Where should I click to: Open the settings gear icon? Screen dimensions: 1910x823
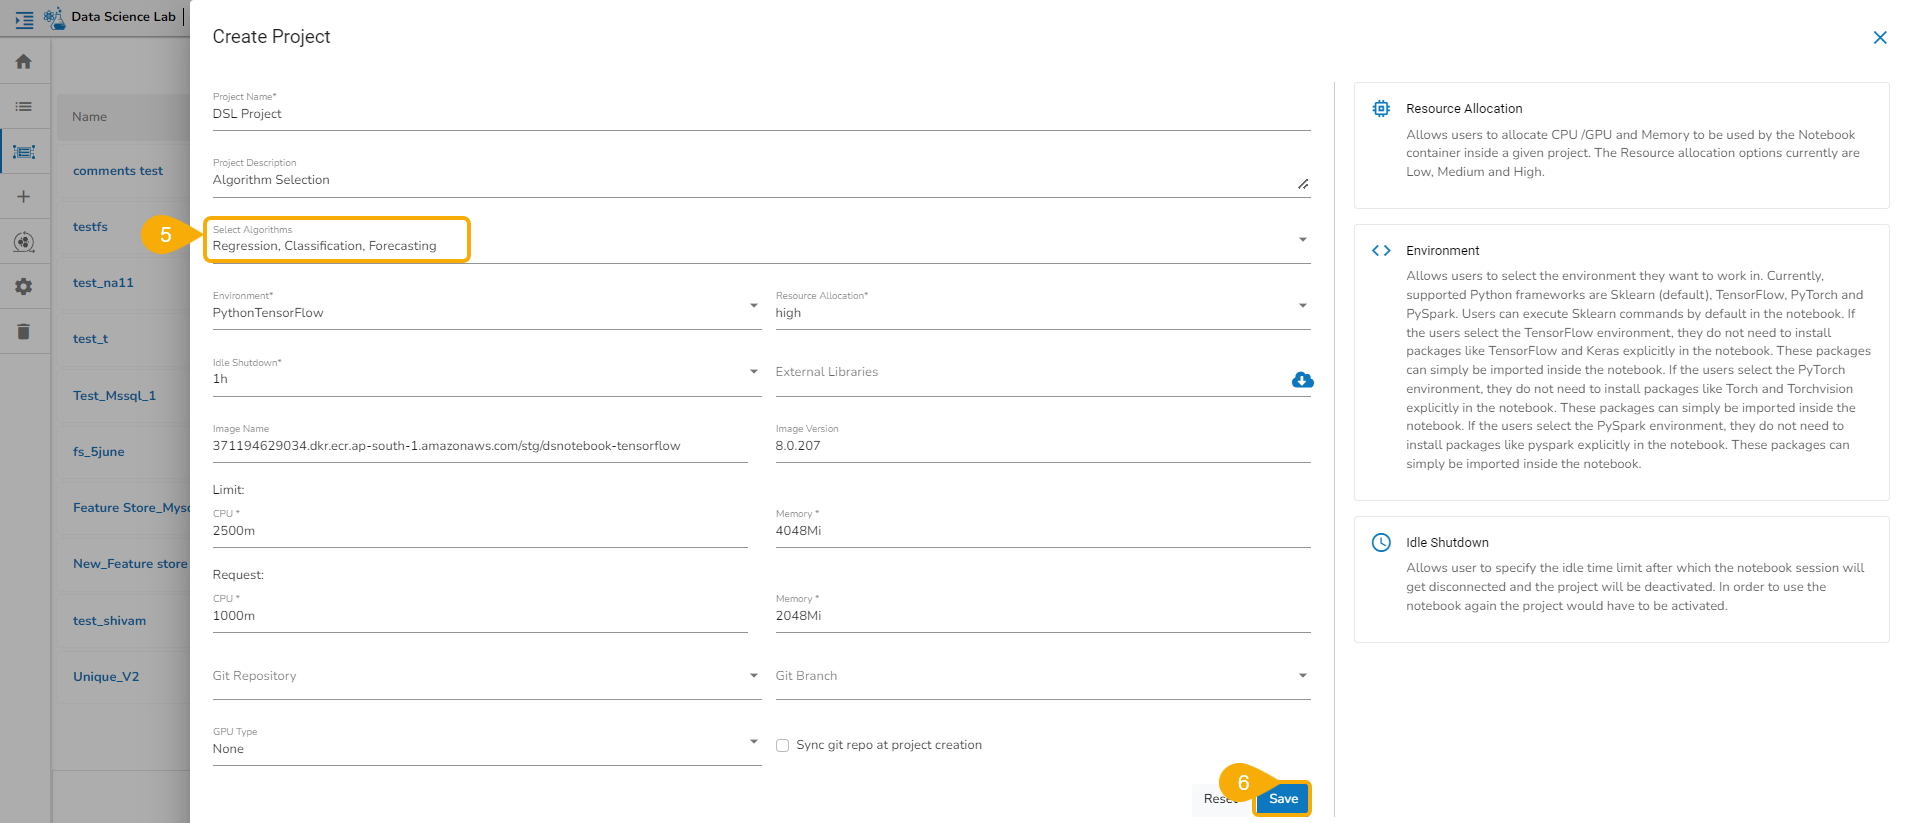point(24,287)
